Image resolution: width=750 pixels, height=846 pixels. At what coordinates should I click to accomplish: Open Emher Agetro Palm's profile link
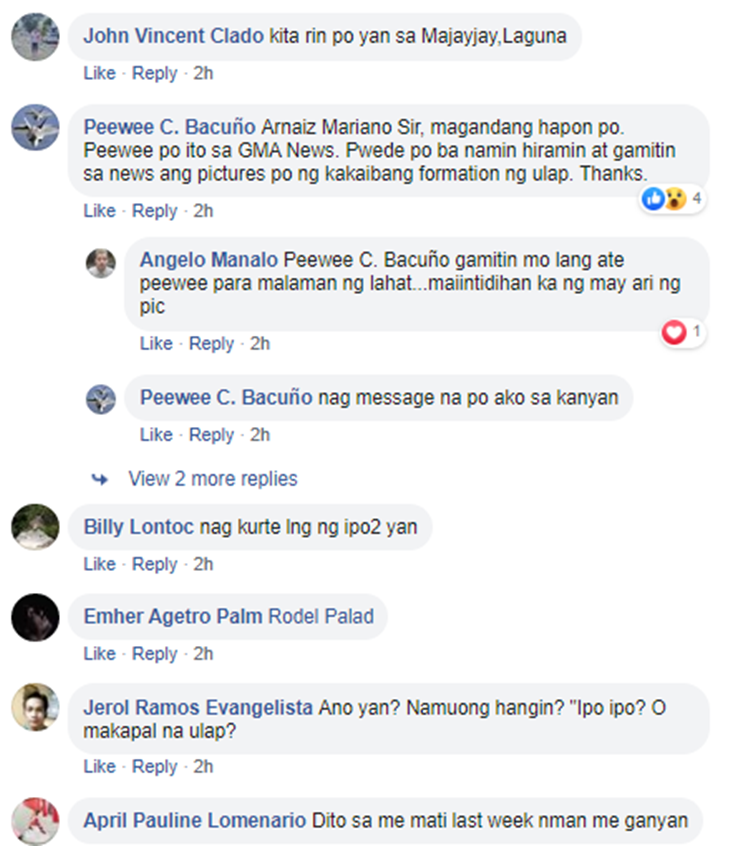(173, 616)
